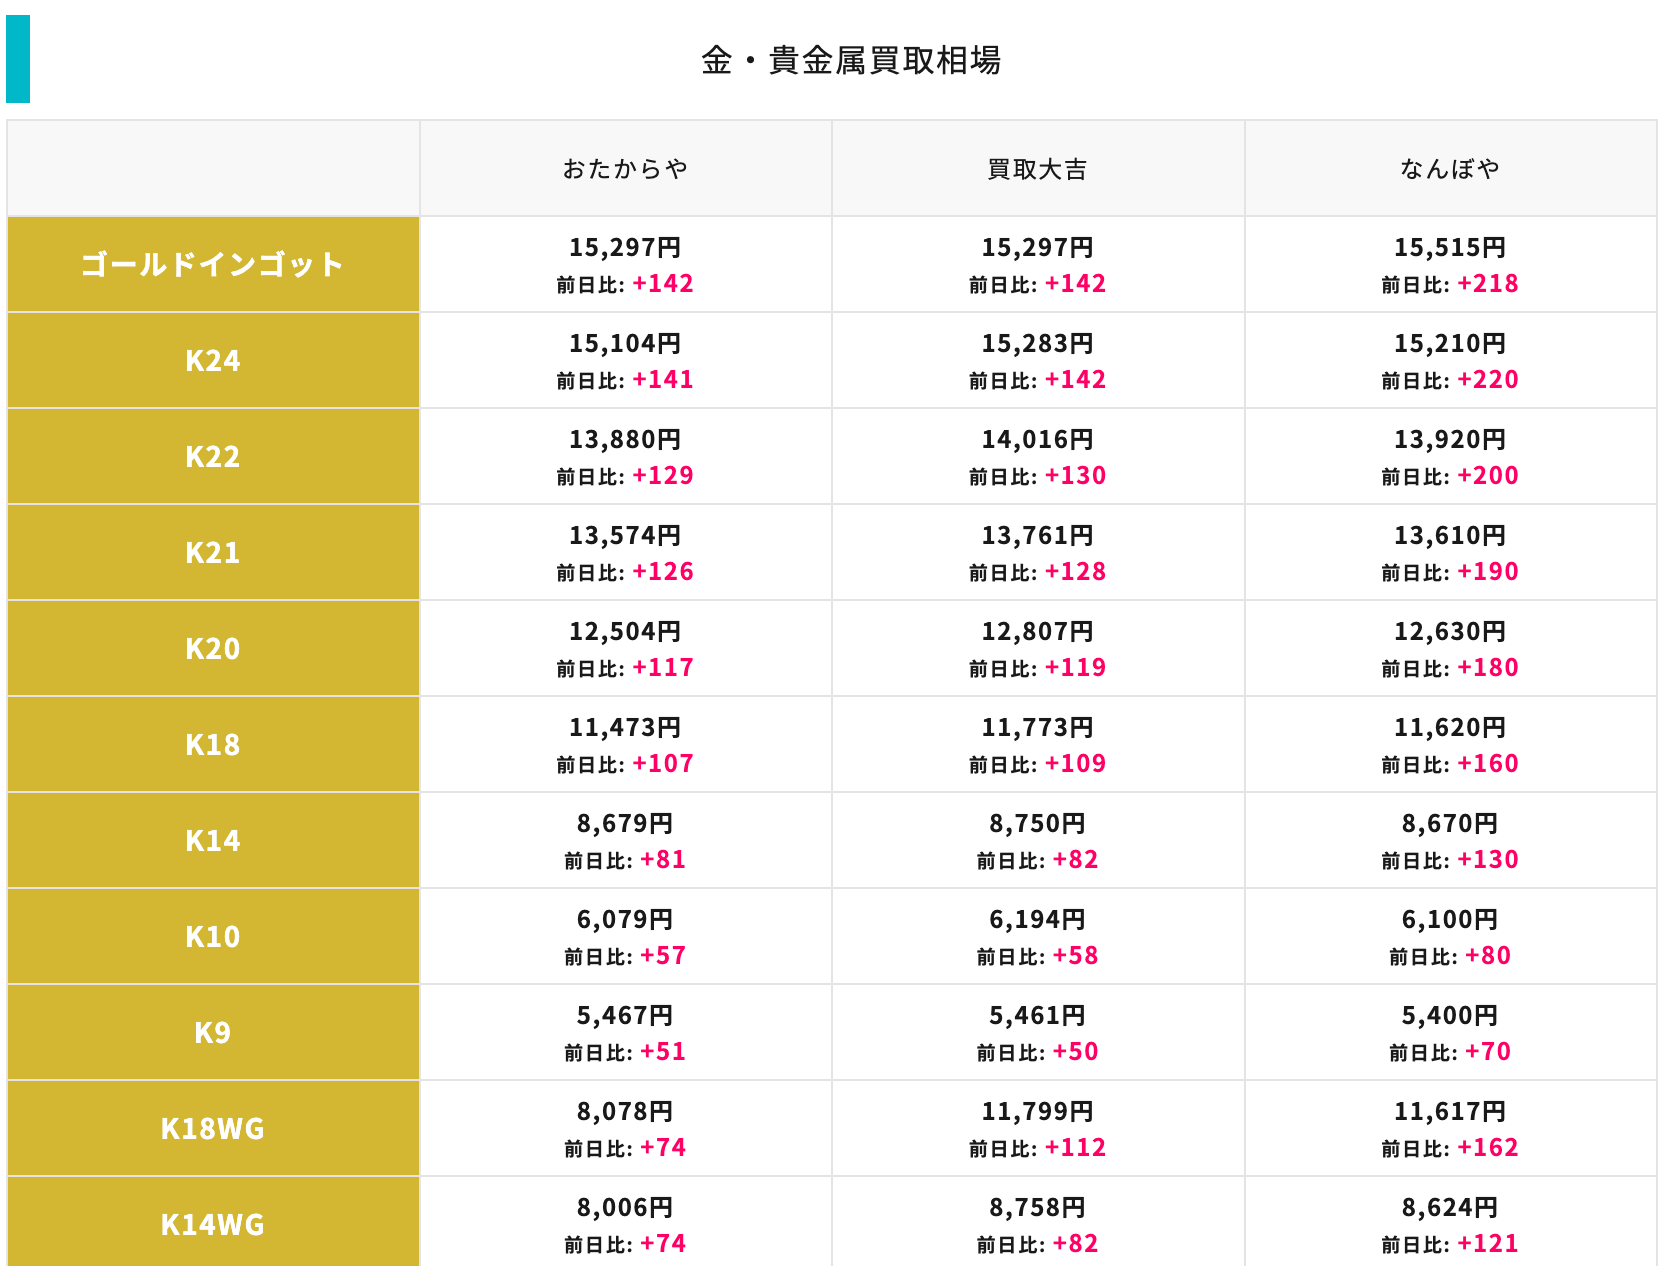Select the 買取大吉 column header
The height and width of the screenshot is (1266, 1662).
1037,169
